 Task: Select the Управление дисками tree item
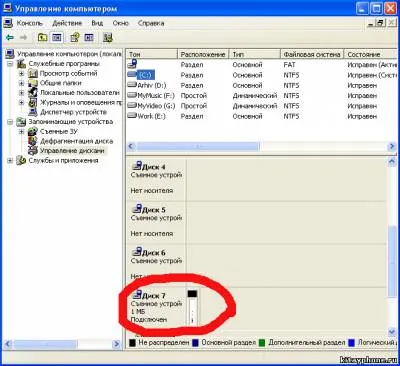click(72, 151)
